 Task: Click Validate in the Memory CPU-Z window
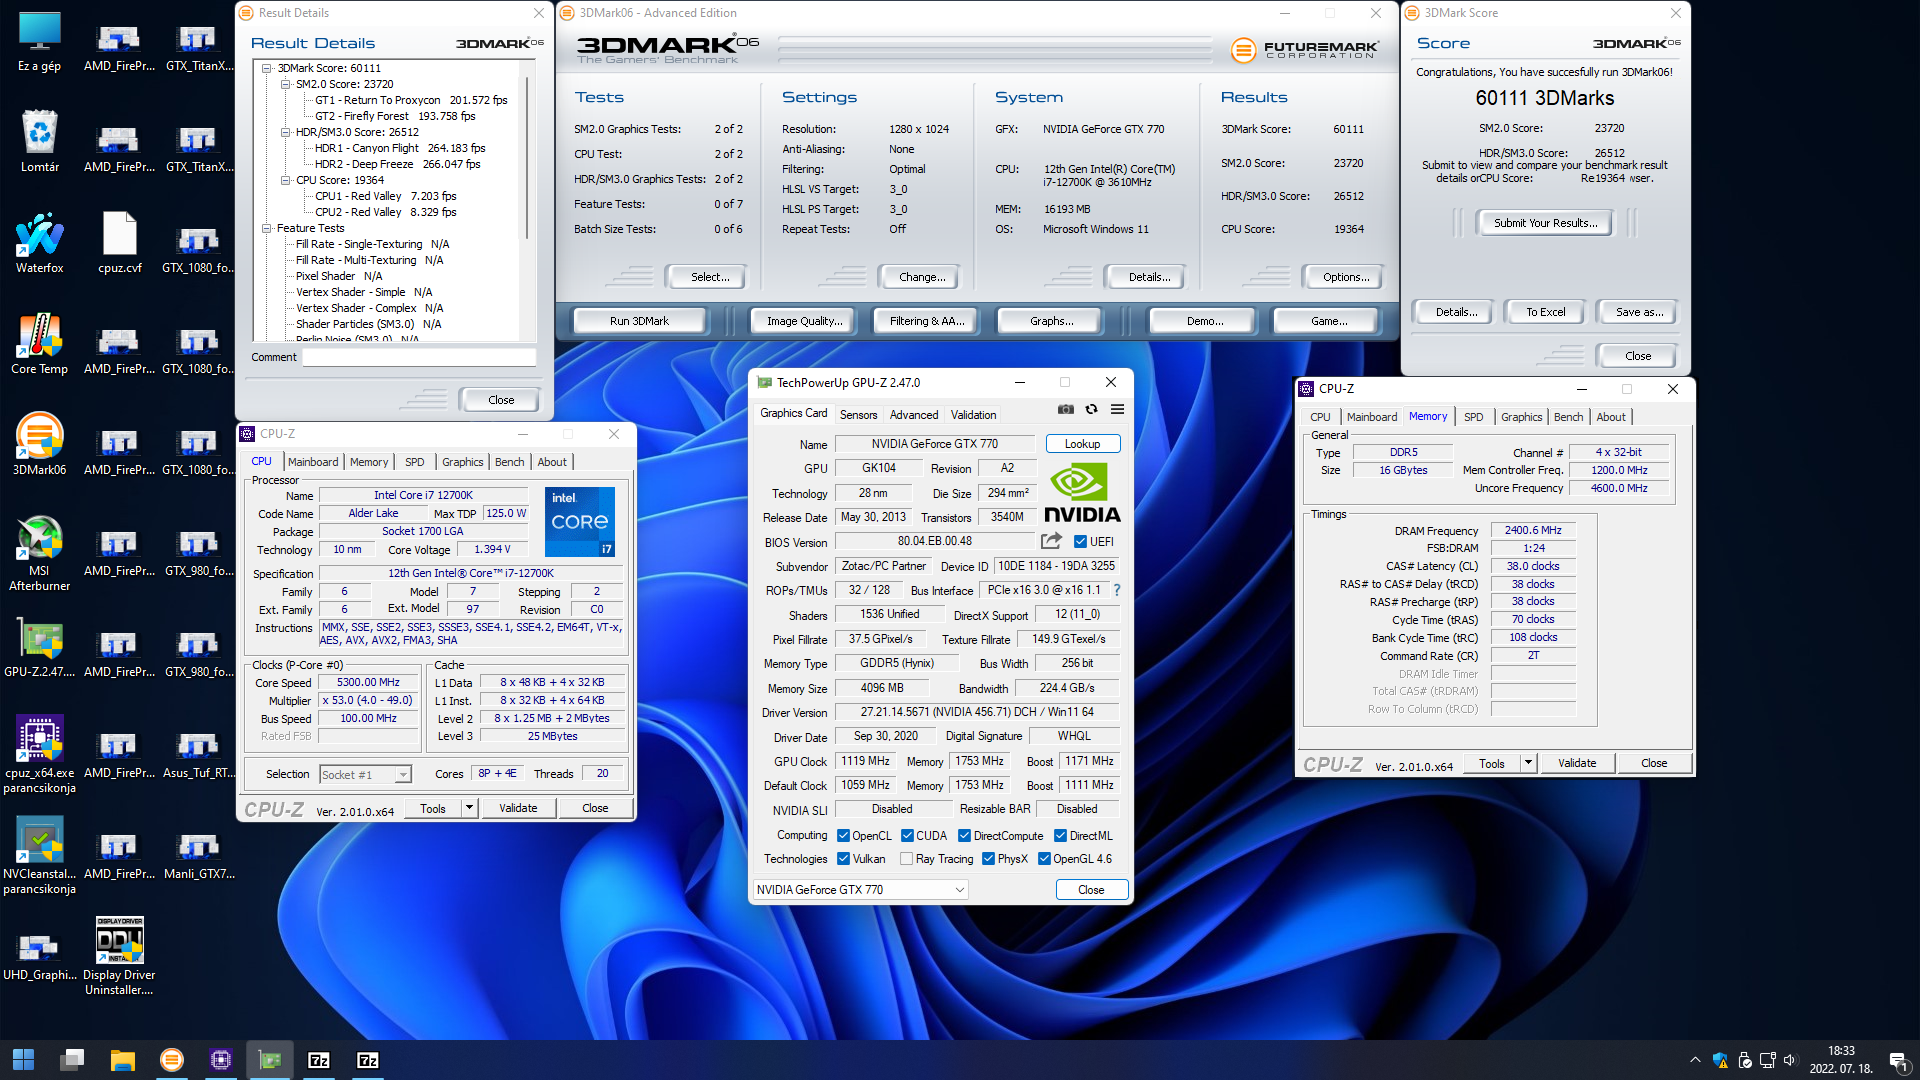click(x=1576, y=763)
